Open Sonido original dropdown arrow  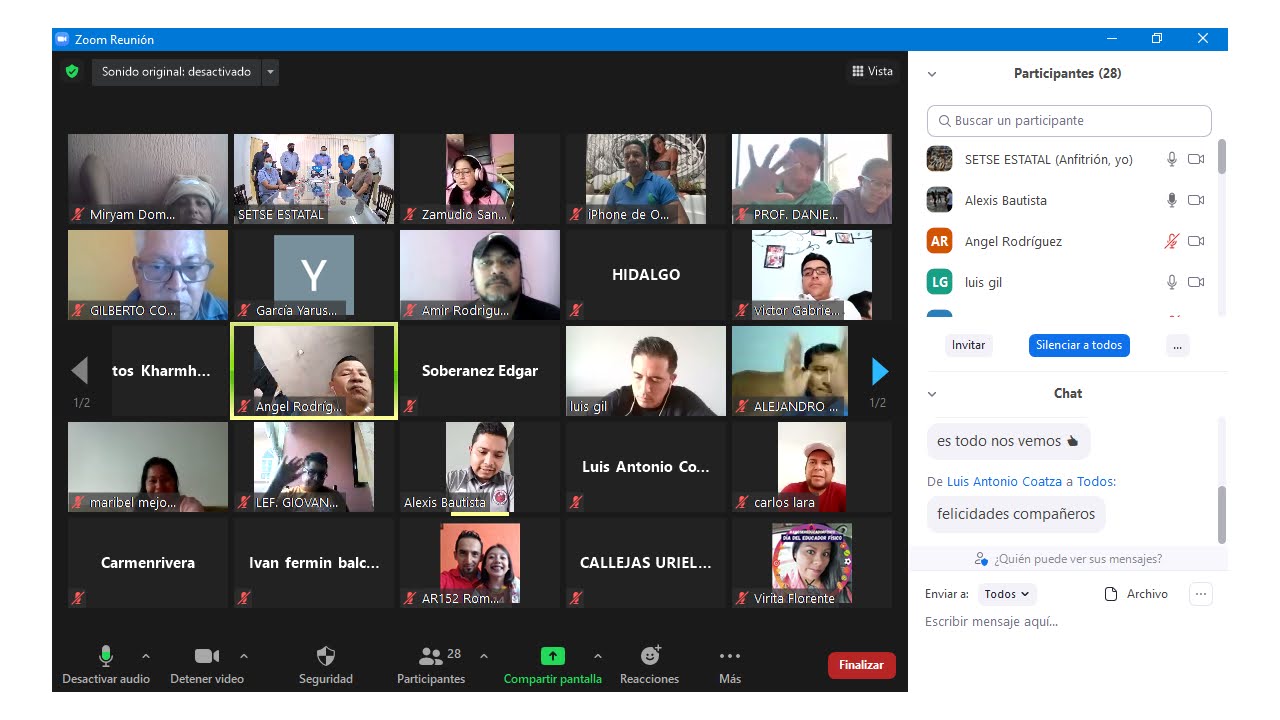tap(270, 72)
